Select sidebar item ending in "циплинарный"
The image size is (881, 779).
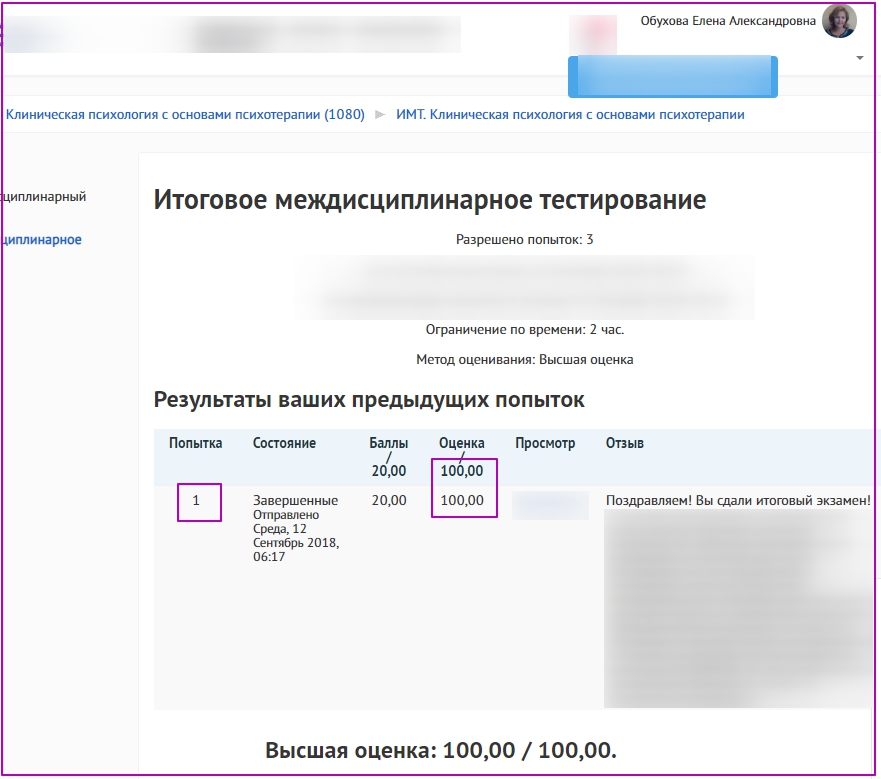click(x=43, y=197)
